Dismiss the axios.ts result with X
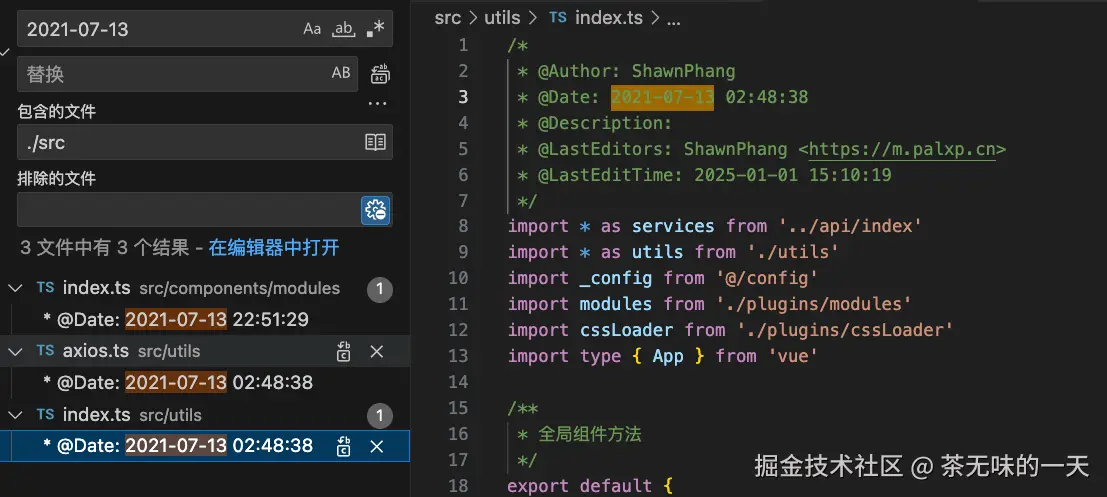Viewport: 1107px width, 497px height. pos(377,351)
